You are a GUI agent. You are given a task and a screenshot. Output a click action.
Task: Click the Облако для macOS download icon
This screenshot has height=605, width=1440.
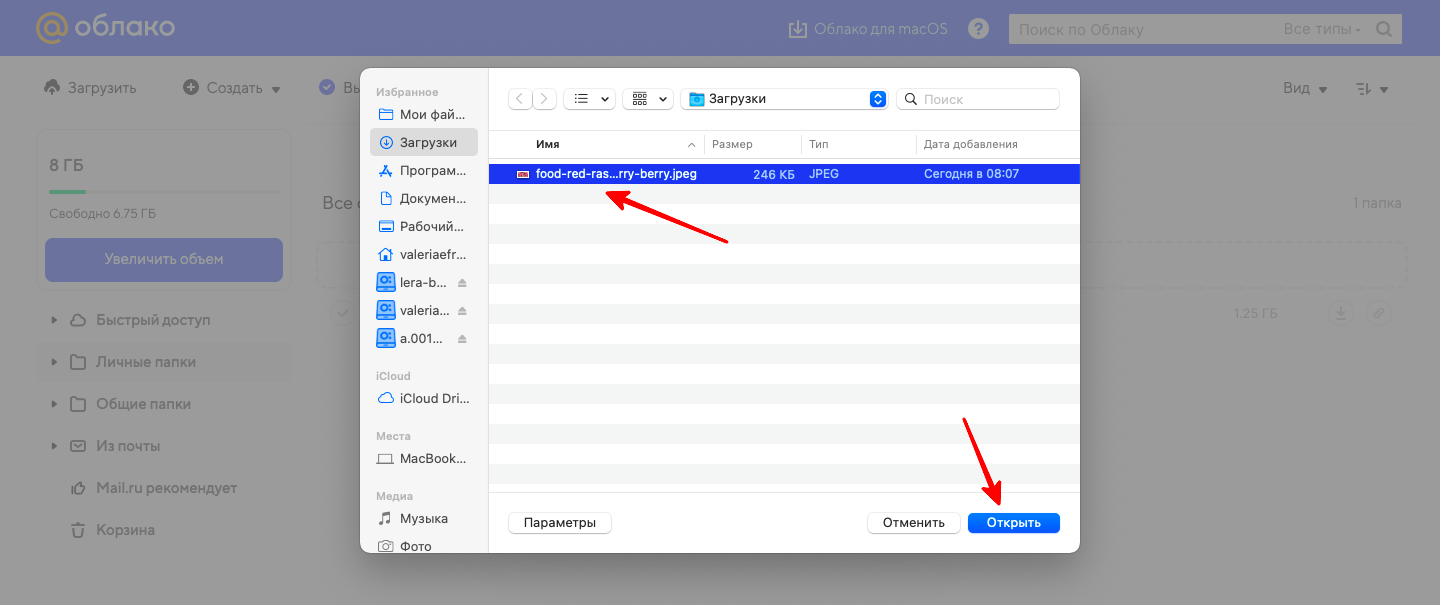pos(797,29)
